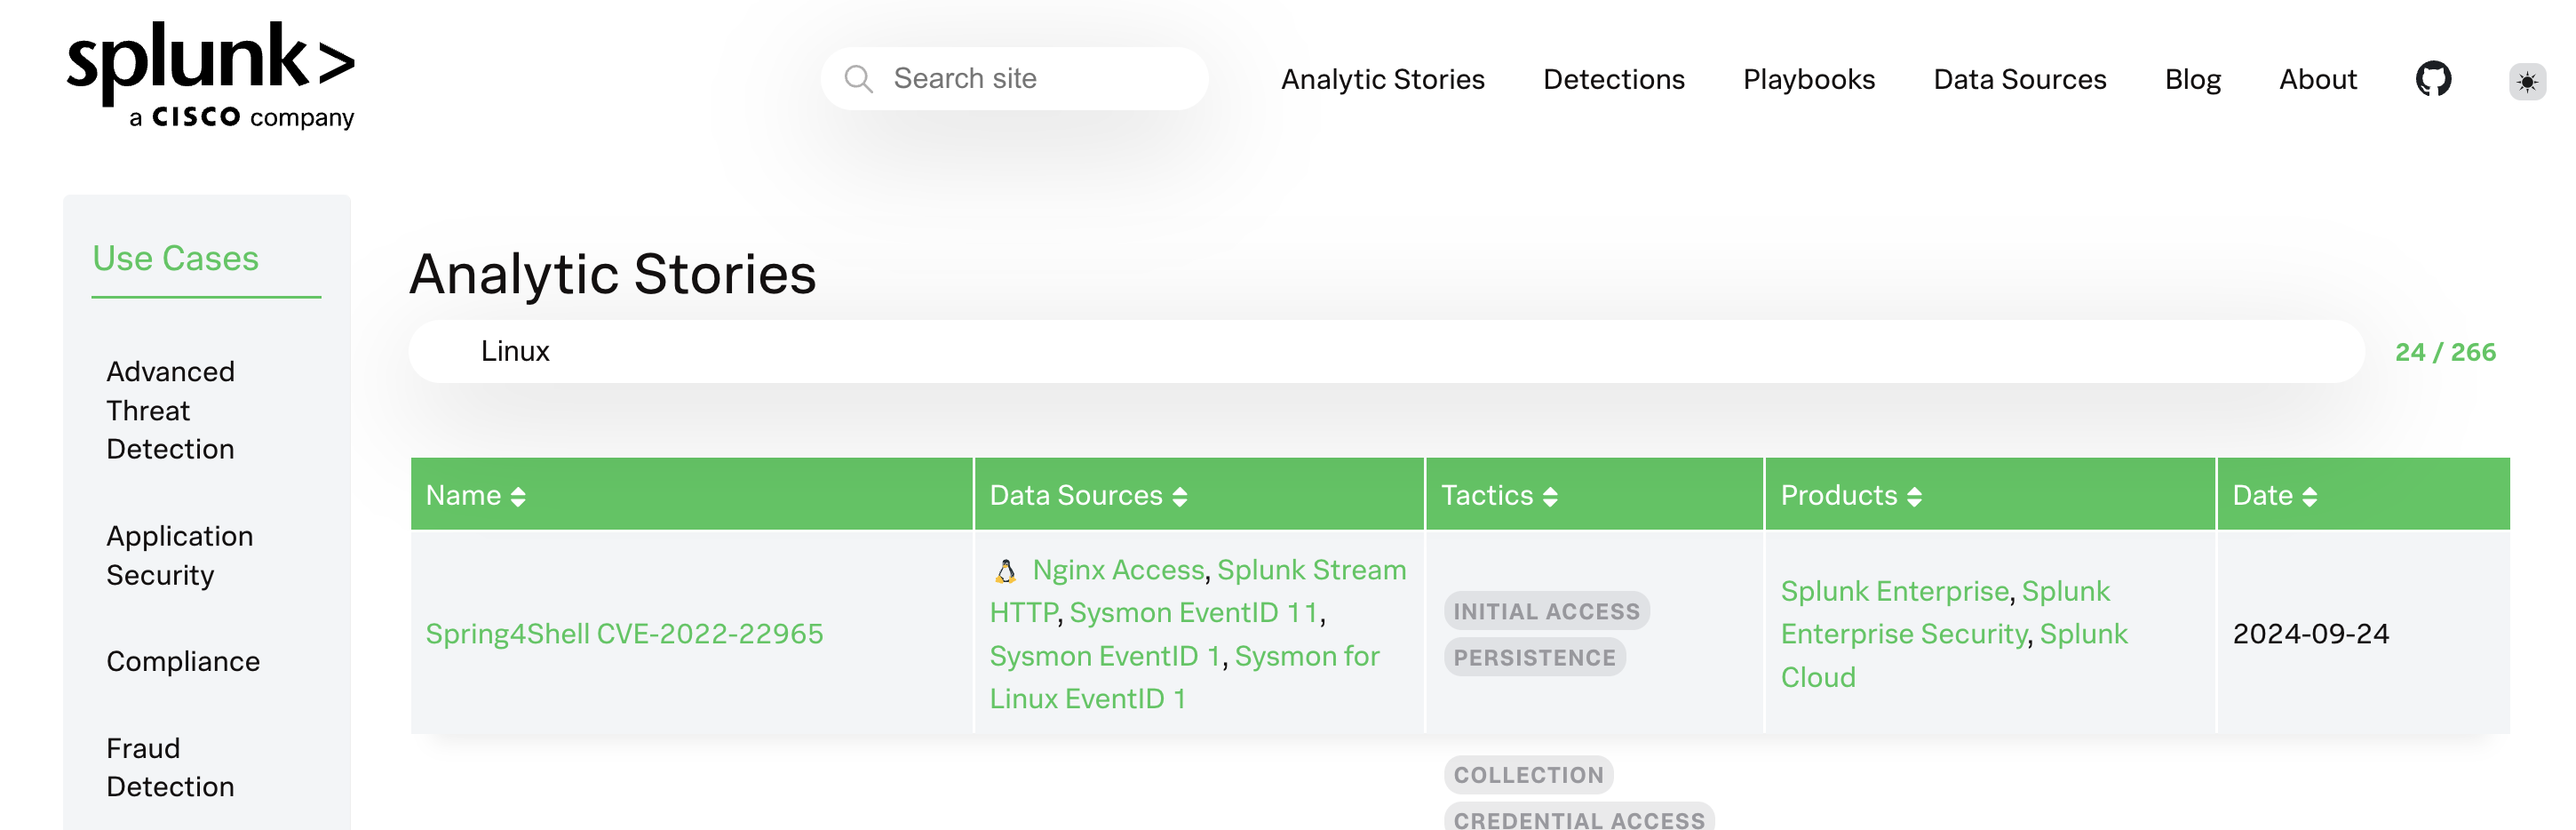The image size is (2576, 830).
Task: Click the Linux filter input field
Action: pos(1385,351)
